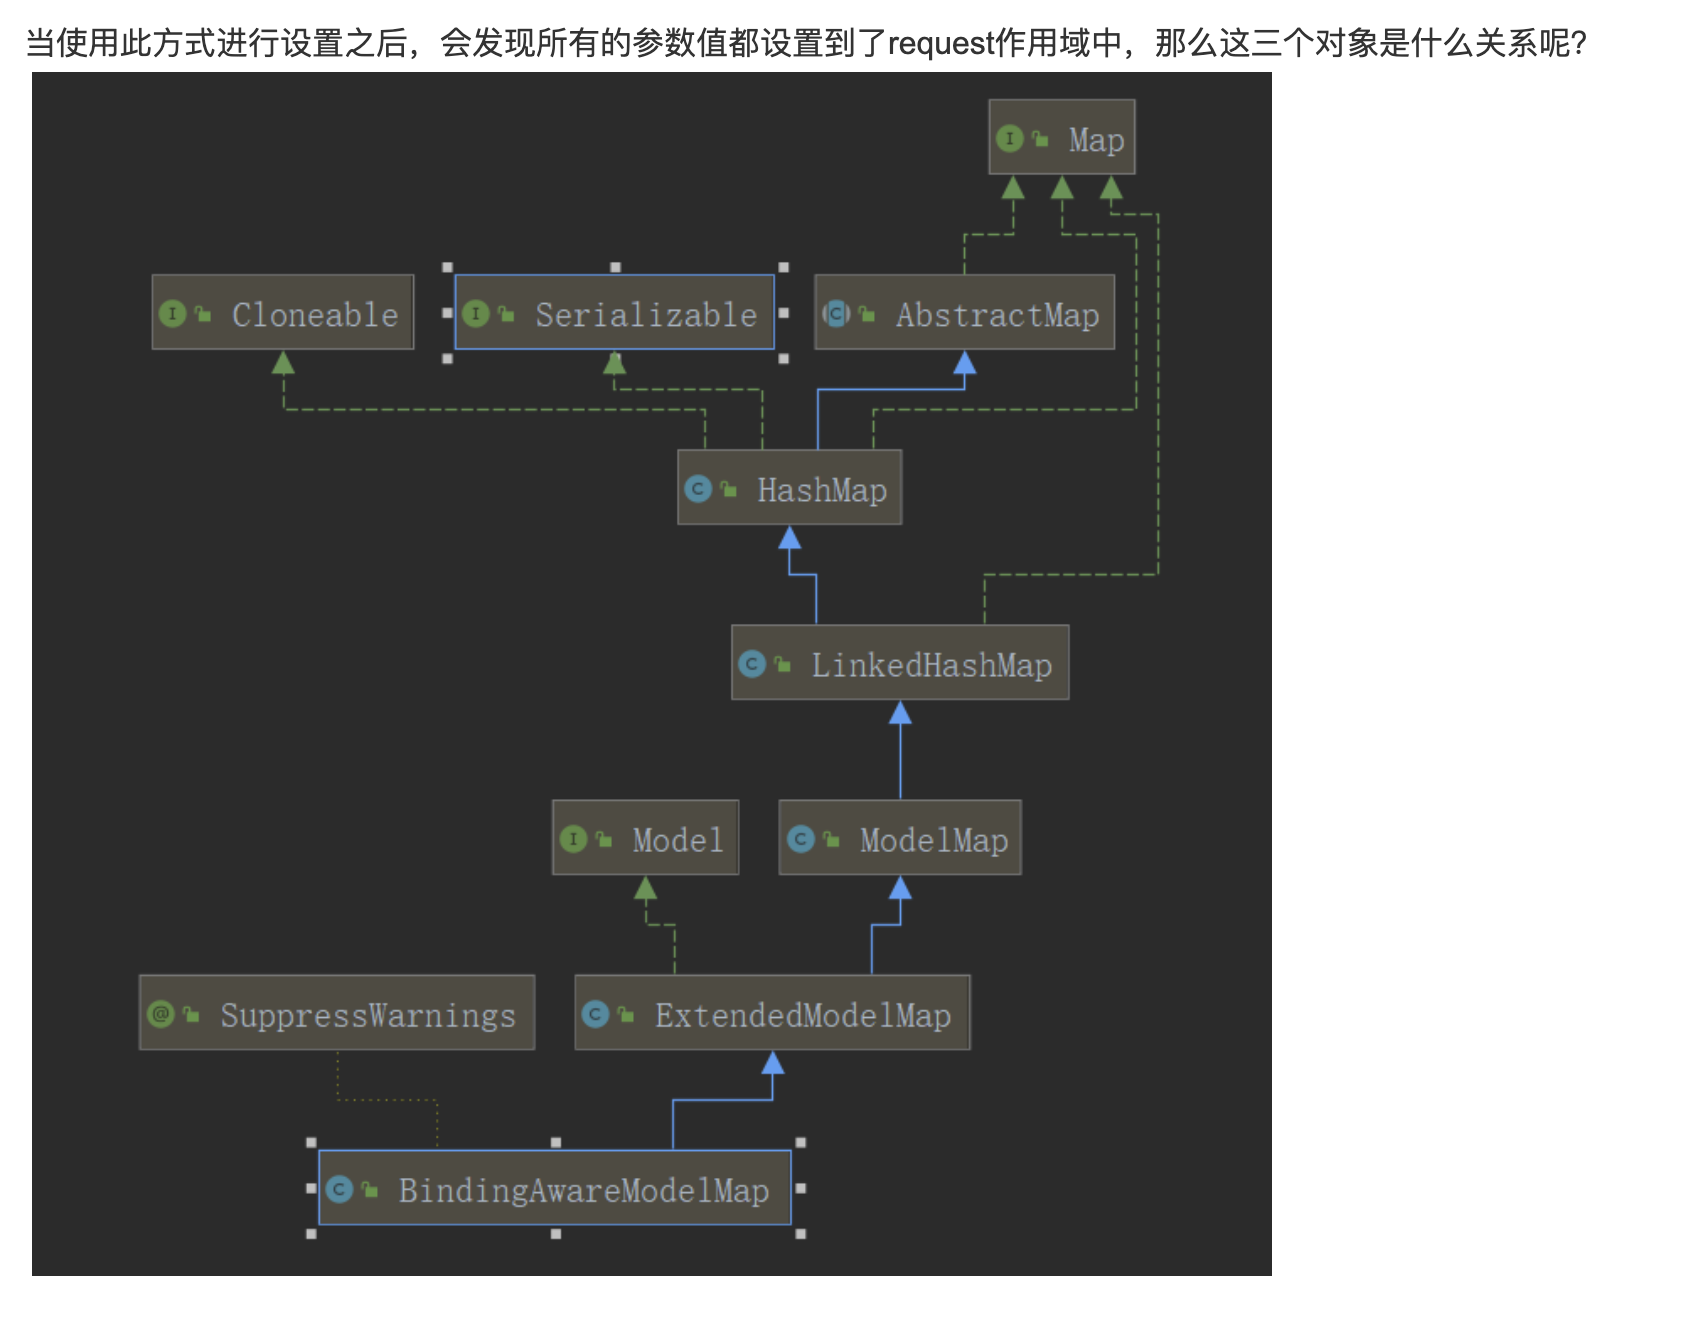
Task: Click the visibility lock icon on Map
Action: (1040, 139)
